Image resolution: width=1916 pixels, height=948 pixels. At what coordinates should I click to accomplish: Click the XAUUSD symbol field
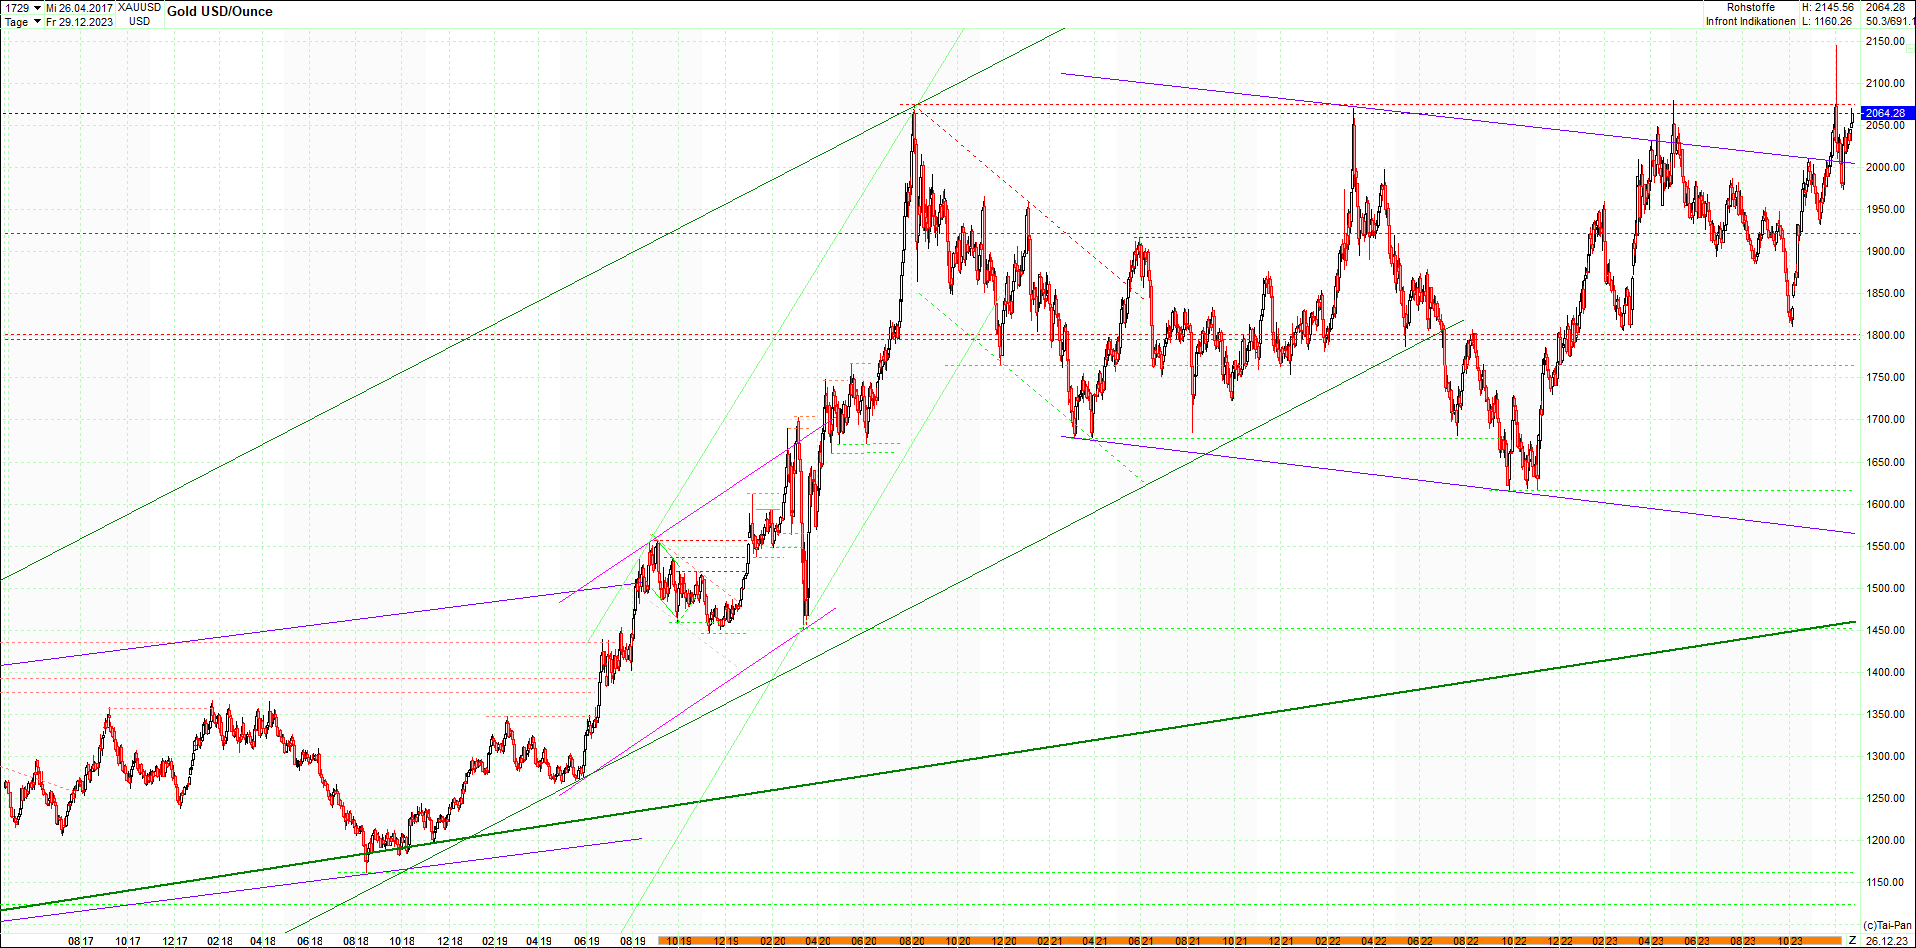click(139, 8)
